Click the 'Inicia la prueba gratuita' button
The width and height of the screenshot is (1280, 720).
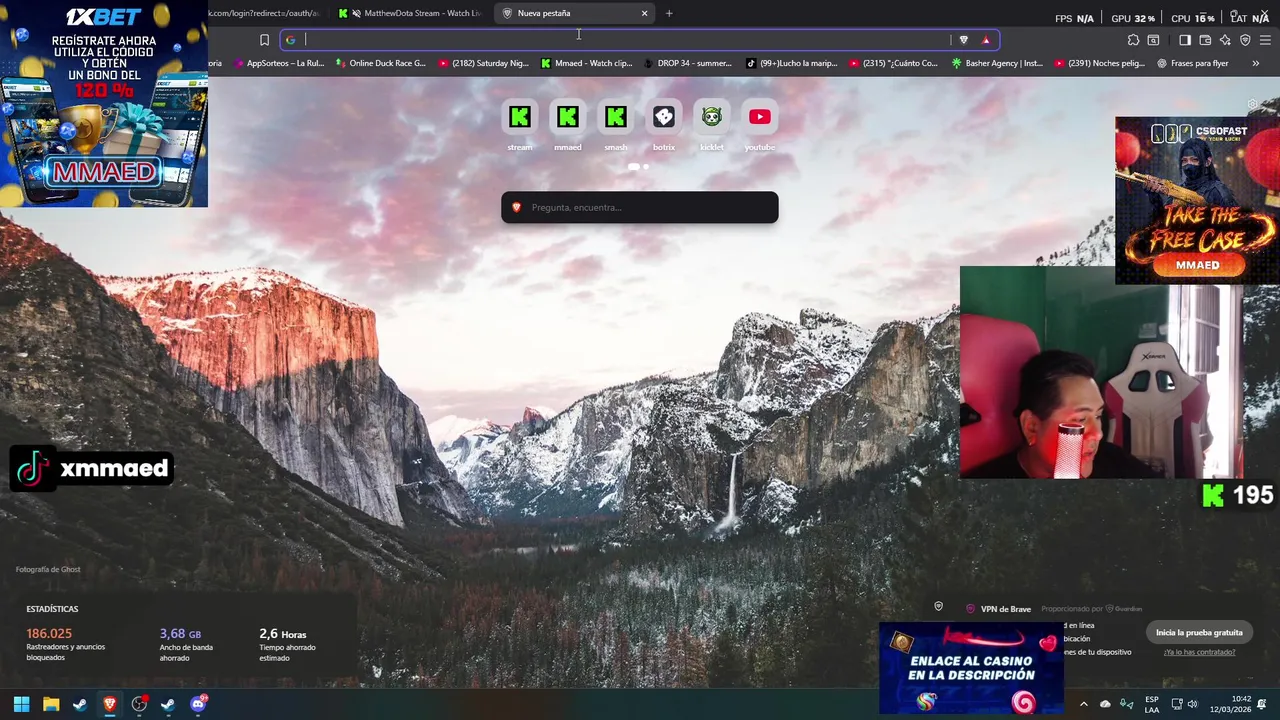coord(1199,632)
